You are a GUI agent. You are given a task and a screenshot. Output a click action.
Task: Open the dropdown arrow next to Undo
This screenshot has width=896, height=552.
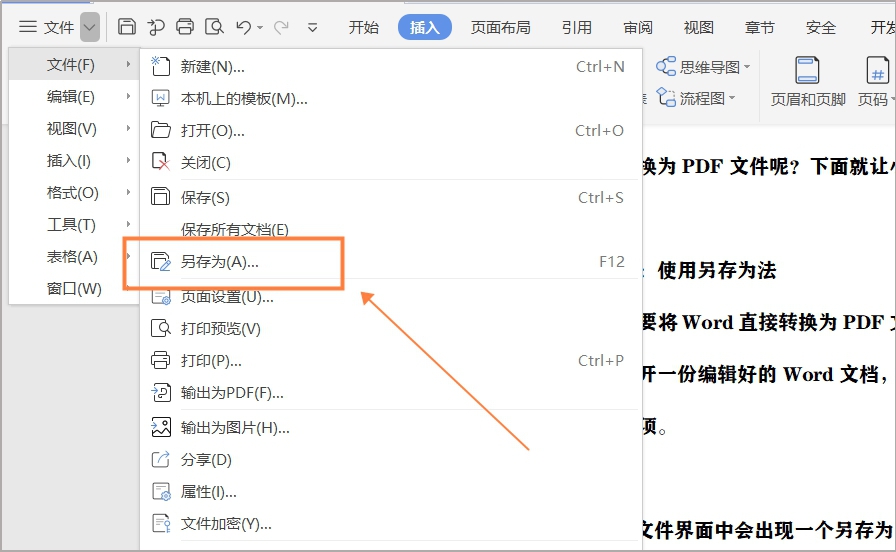(x=260, y=27)
